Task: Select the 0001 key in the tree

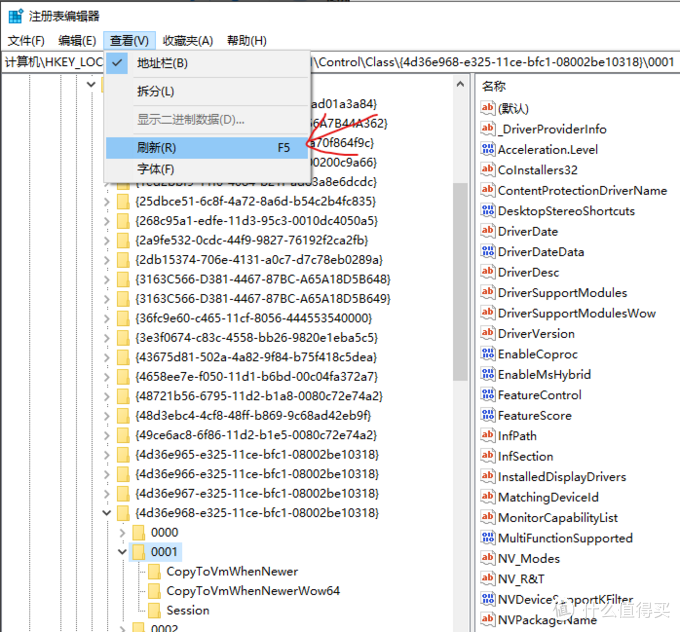Action: click(164, 552)
